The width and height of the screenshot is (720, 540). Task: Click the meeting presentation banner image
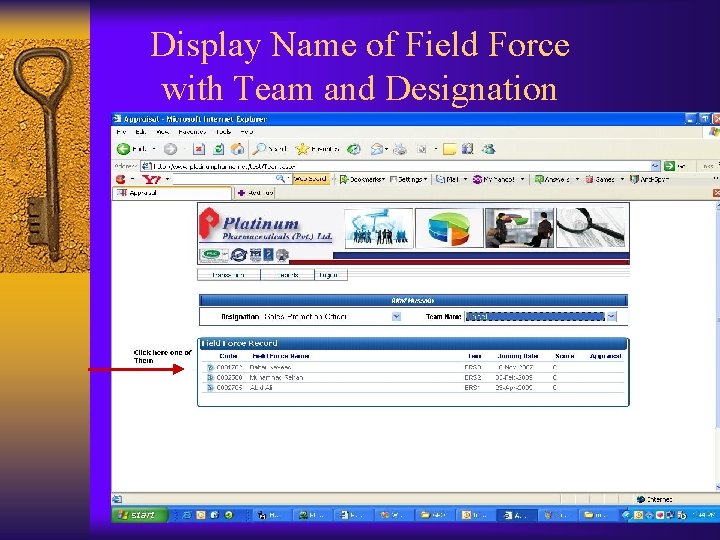tap(519, 228)
